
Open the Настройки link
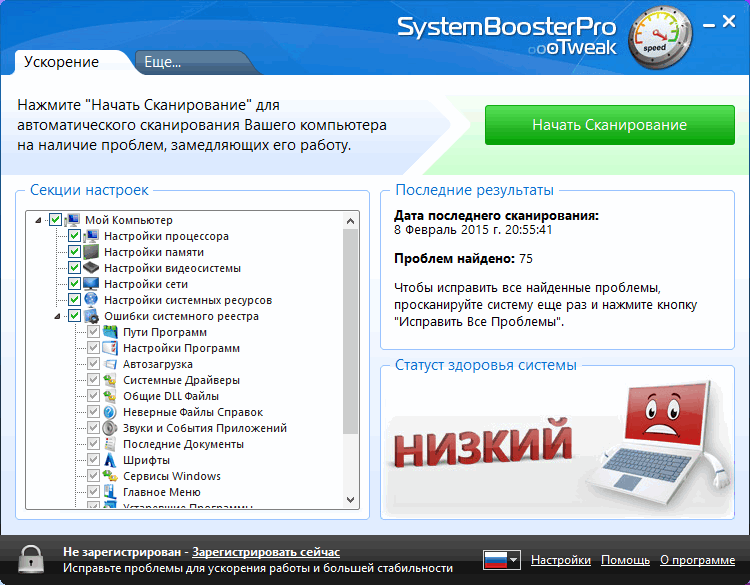(561, 560)
